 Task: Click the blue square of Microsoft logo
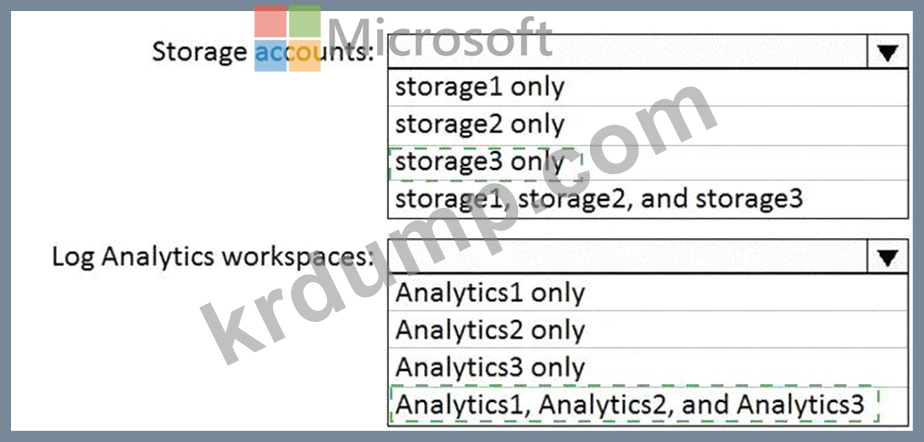pyautogui.click(x=270, y=56)
